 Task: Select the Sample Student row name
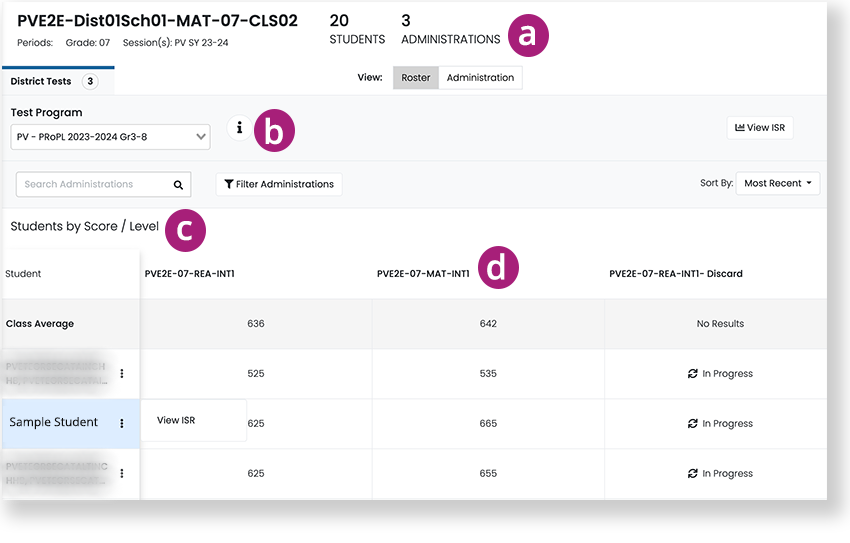click(x=54, y=423)
